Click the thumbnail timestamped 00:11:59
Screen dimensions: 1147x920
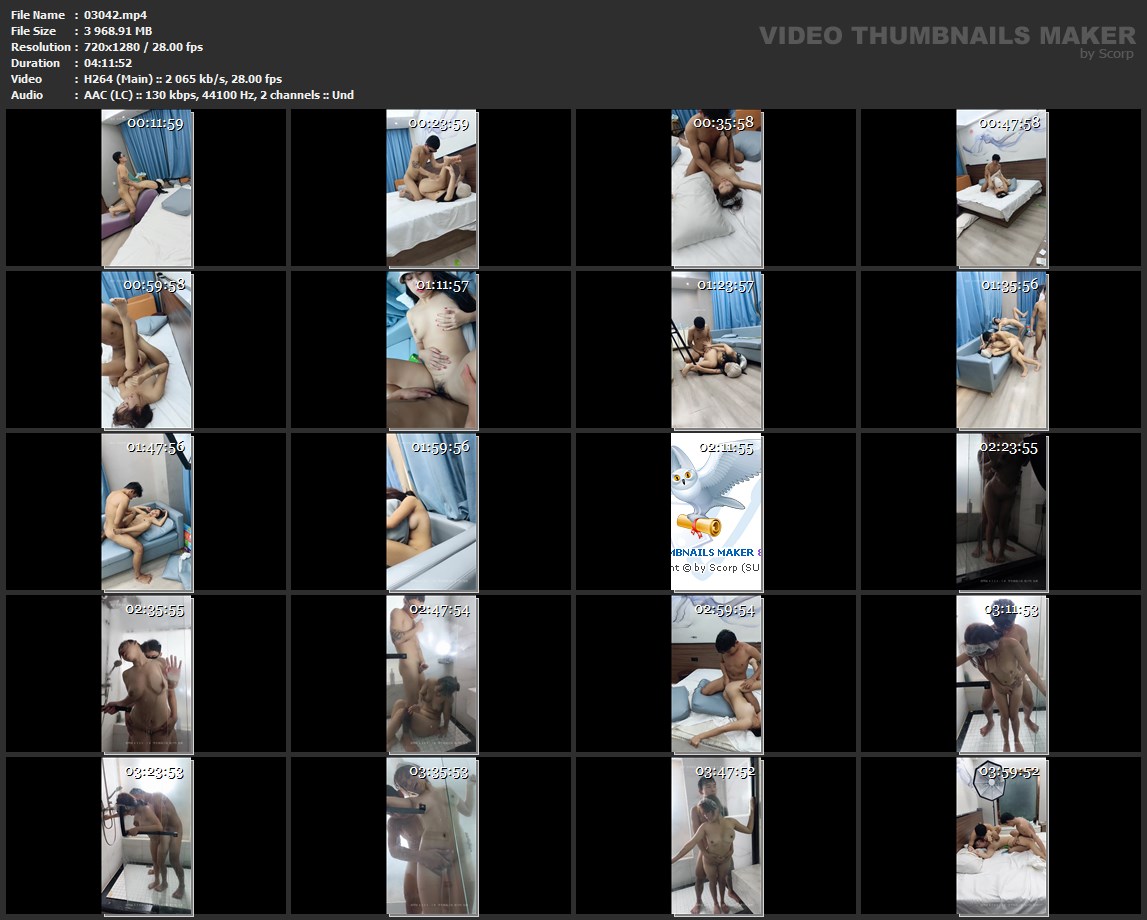(147, 188)
